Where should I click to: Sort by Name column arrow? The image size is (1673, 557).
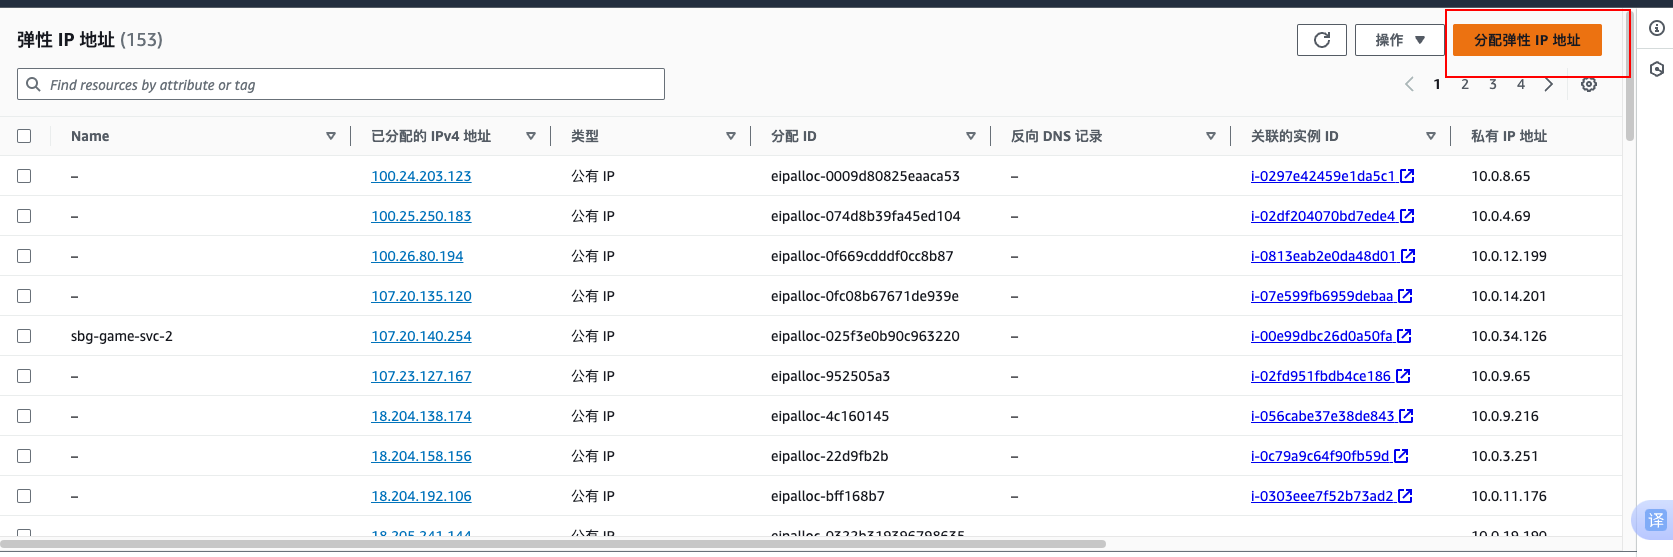pos(331,136)
